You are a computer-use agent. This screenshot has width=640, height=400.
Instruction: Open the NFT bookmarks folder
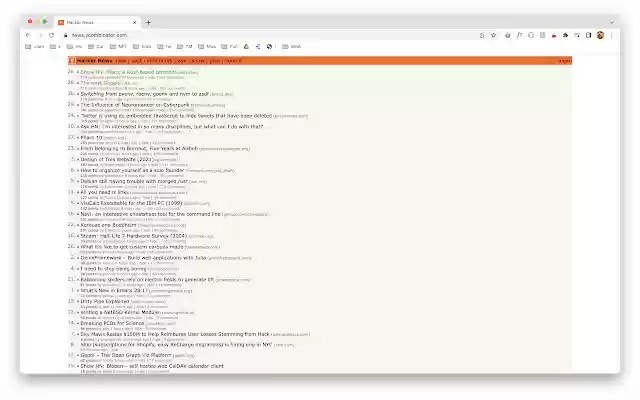click(x=118, y=47)
